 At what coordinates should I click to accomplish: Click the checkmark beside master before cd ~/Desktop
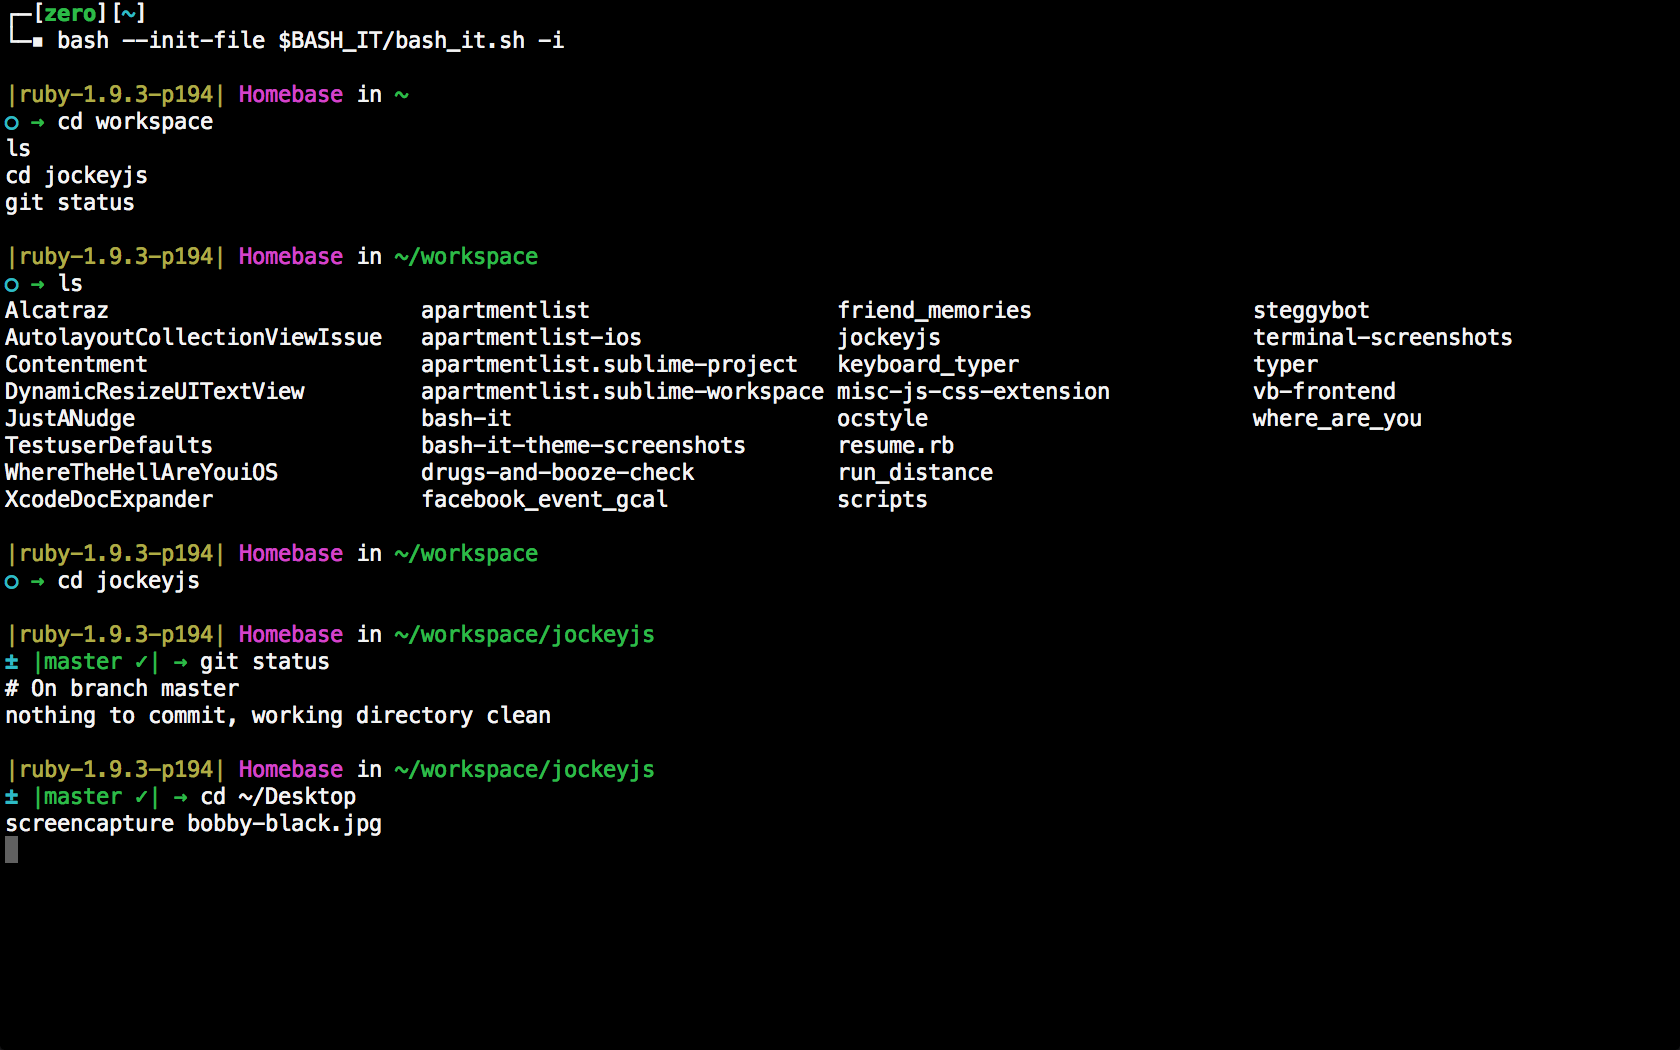pos(141,797)
